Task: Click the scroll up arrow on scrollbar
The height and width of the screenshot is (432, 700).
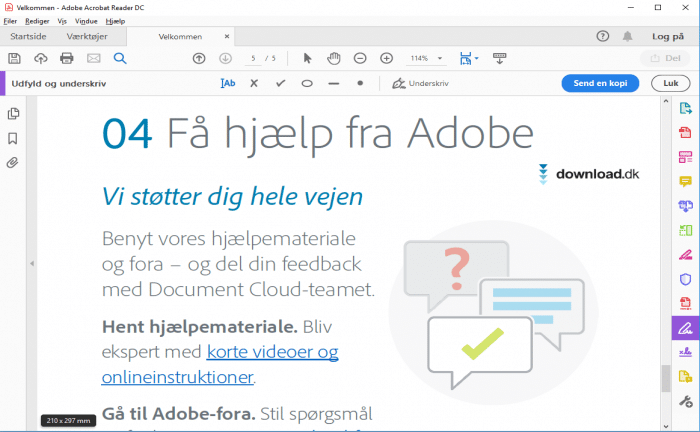Action: click(666, 101)
